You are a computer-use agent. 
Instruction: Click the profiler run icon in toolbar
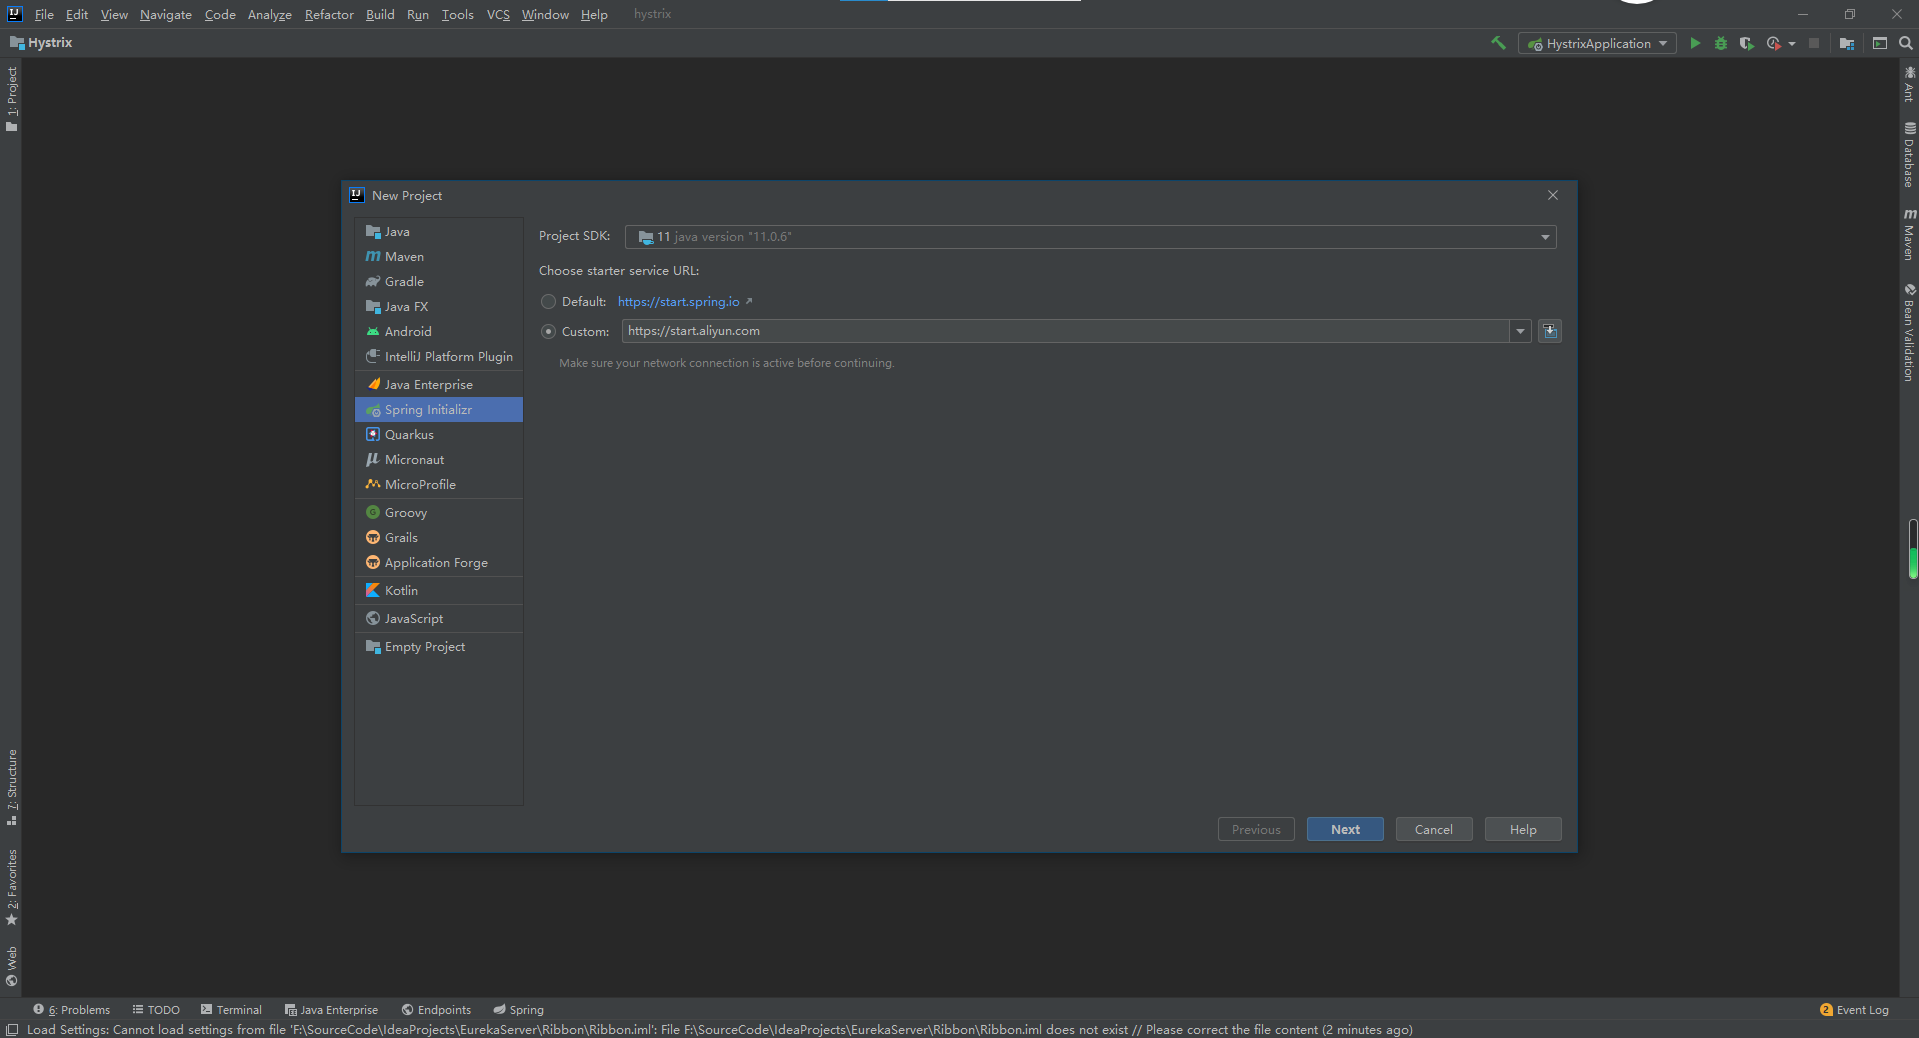(1773, 43)
